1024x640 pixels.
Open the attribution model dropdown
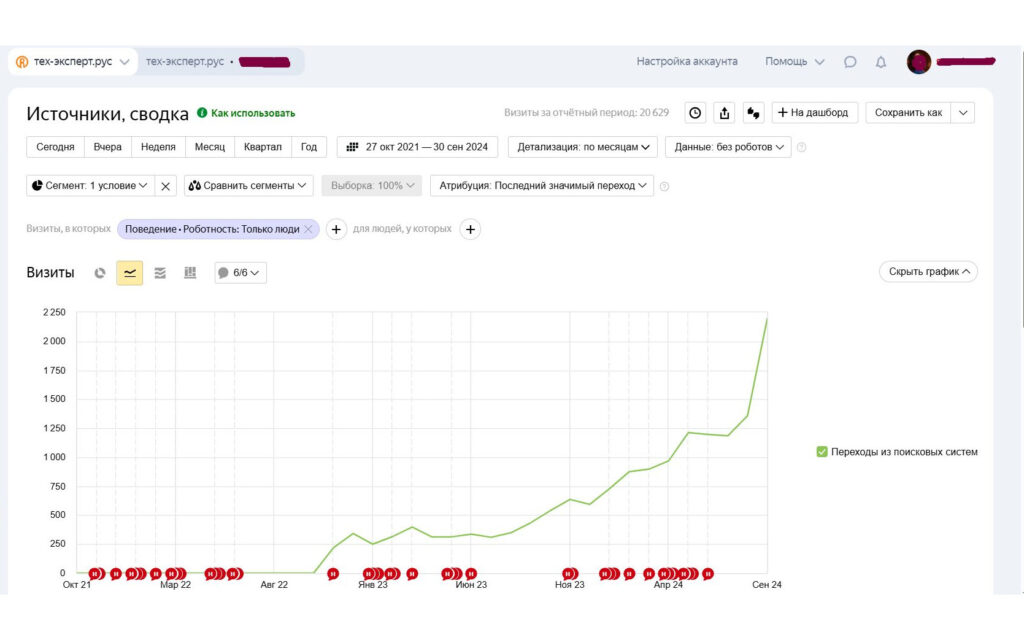[542, 185]
